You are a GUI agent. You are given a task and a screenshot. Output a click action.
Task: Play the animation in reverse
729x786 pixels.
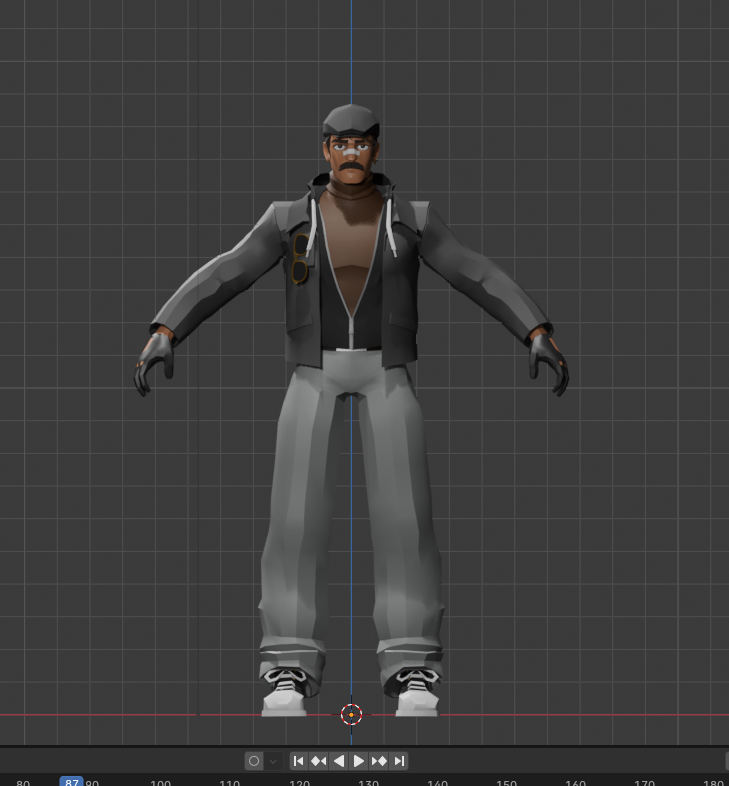tap(338, 761)
